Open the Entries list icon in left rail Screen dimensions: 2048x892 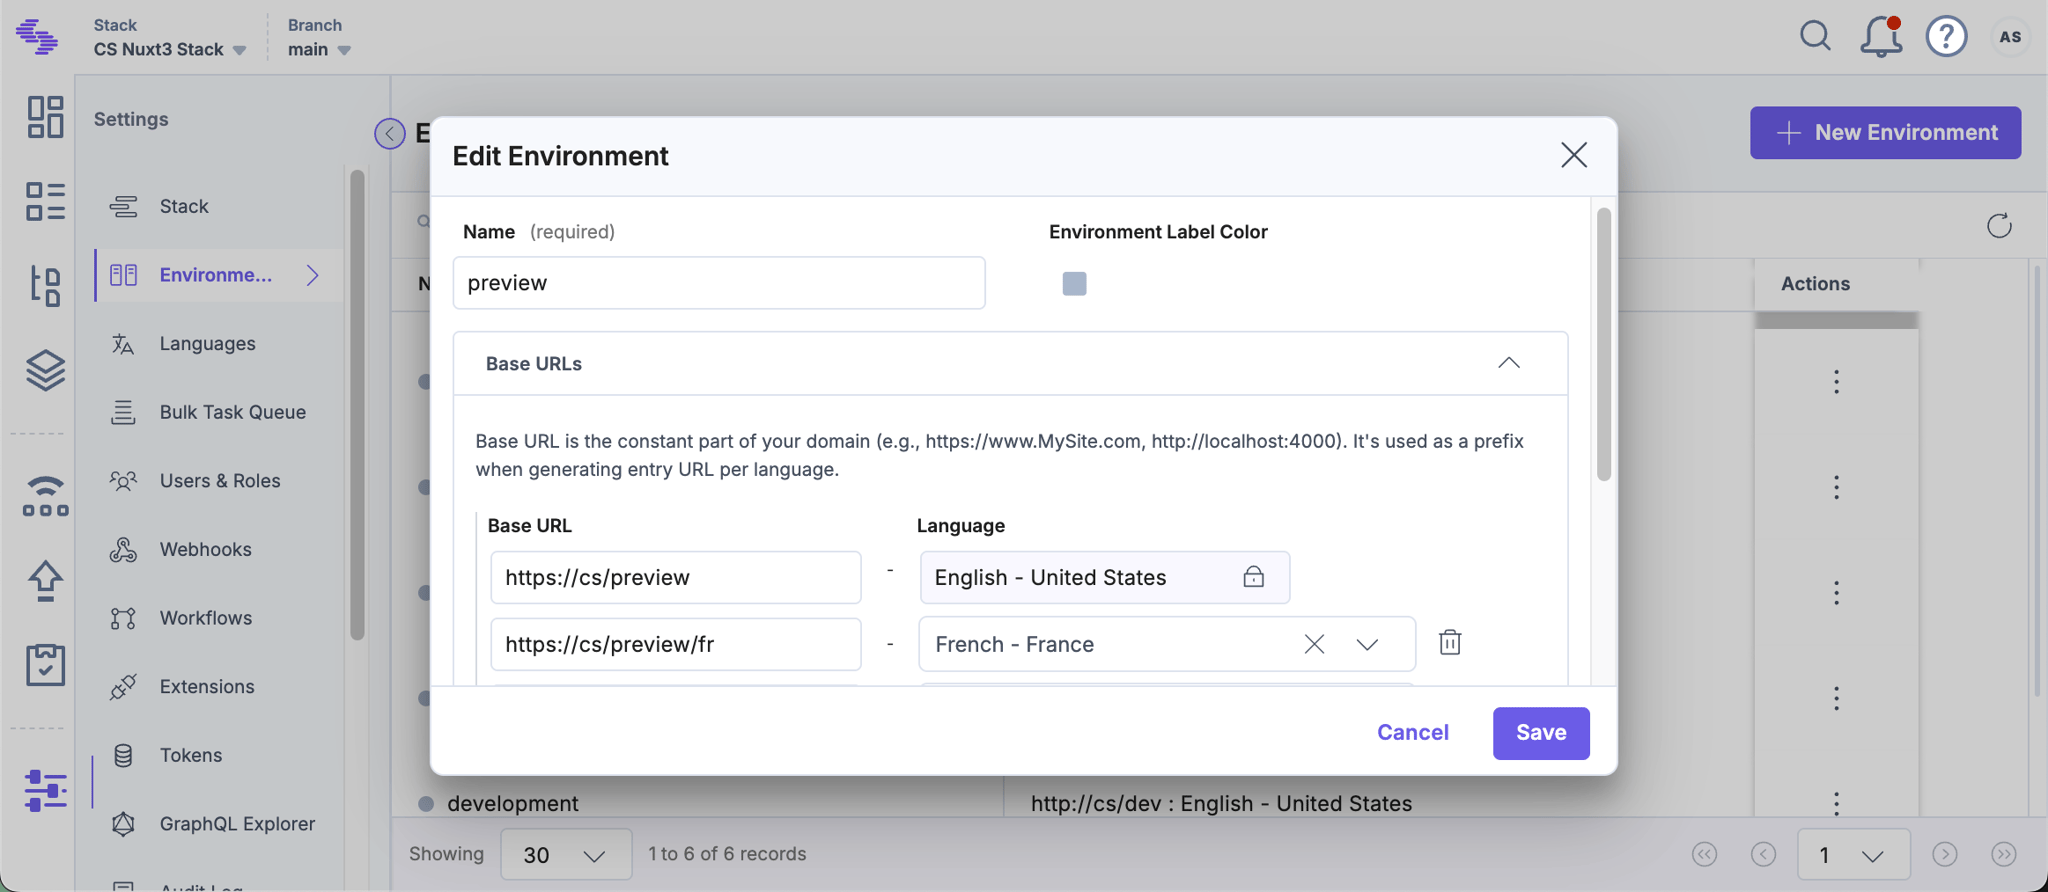pyautogui.click(x=45, y=201)
